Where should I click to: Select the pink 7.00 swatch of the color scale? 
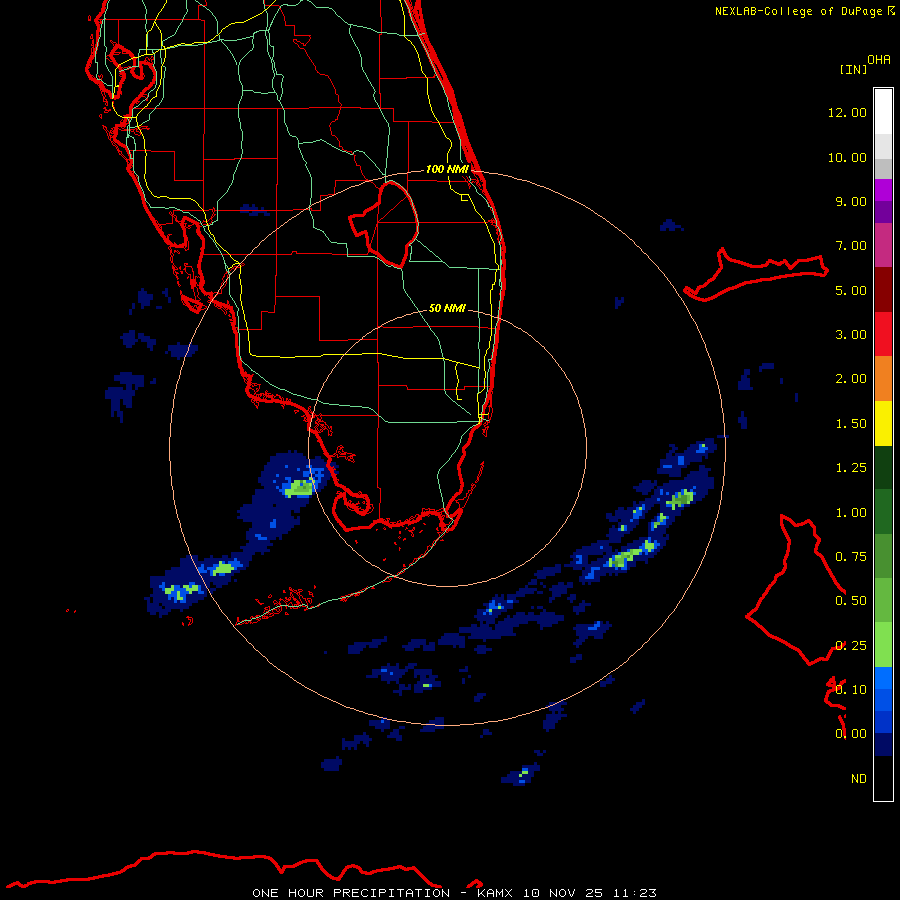point(883,245)
